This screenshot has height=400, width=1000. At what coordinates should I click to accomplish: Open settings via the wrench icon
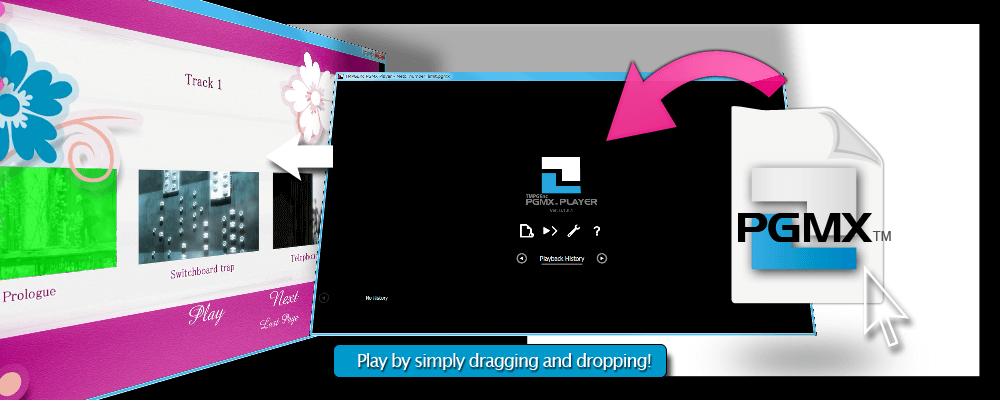click(573, 231)
